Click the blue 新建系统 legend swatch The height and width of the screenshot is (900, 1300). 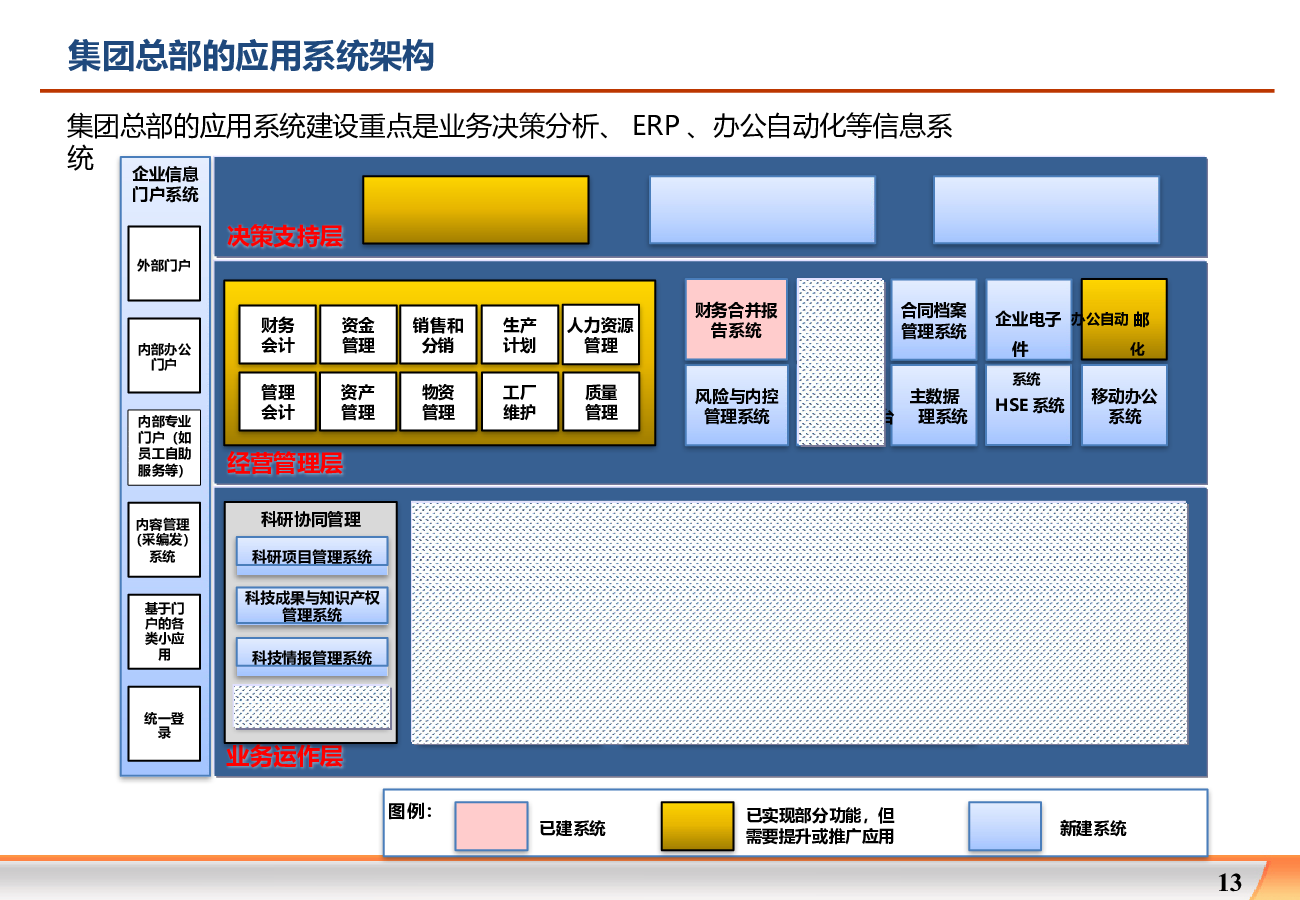1005,827
